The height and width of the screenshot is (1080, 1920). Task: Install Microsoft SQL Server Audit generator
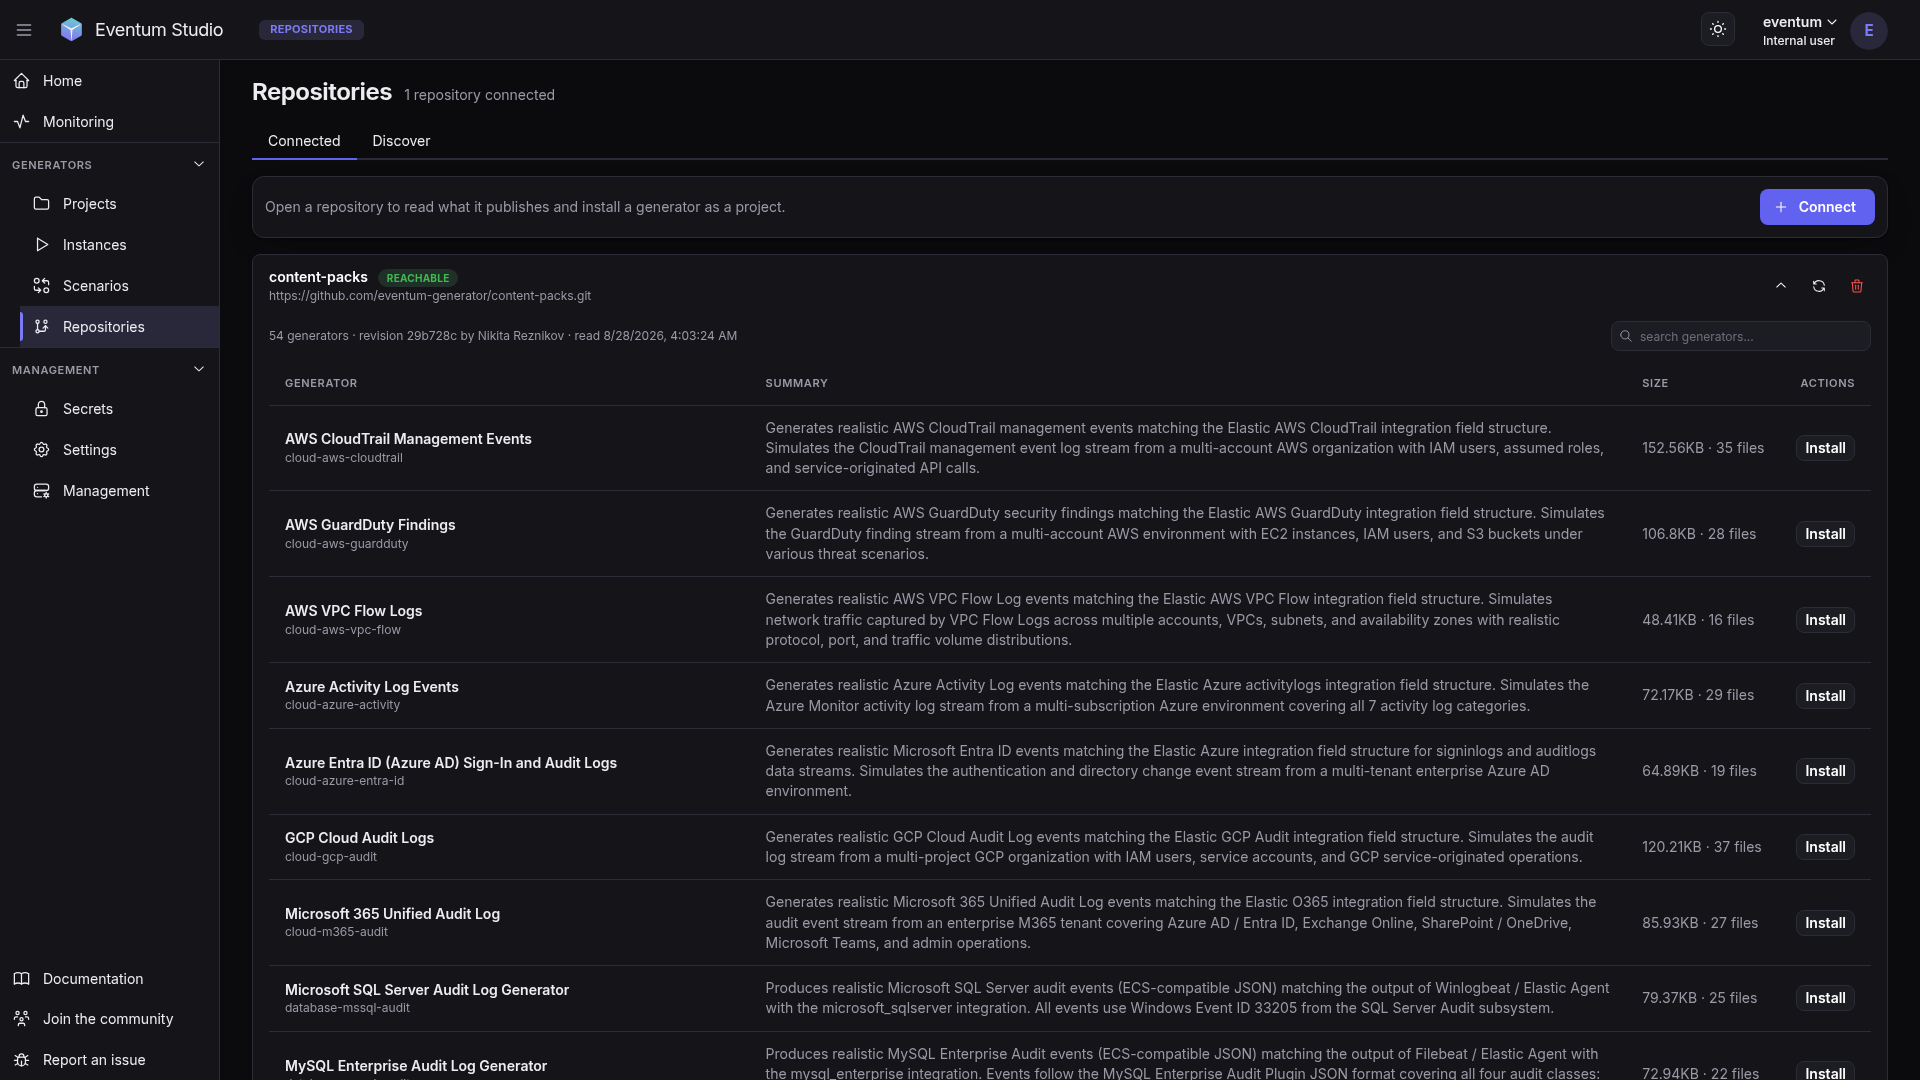click(x=1825, y=998)
